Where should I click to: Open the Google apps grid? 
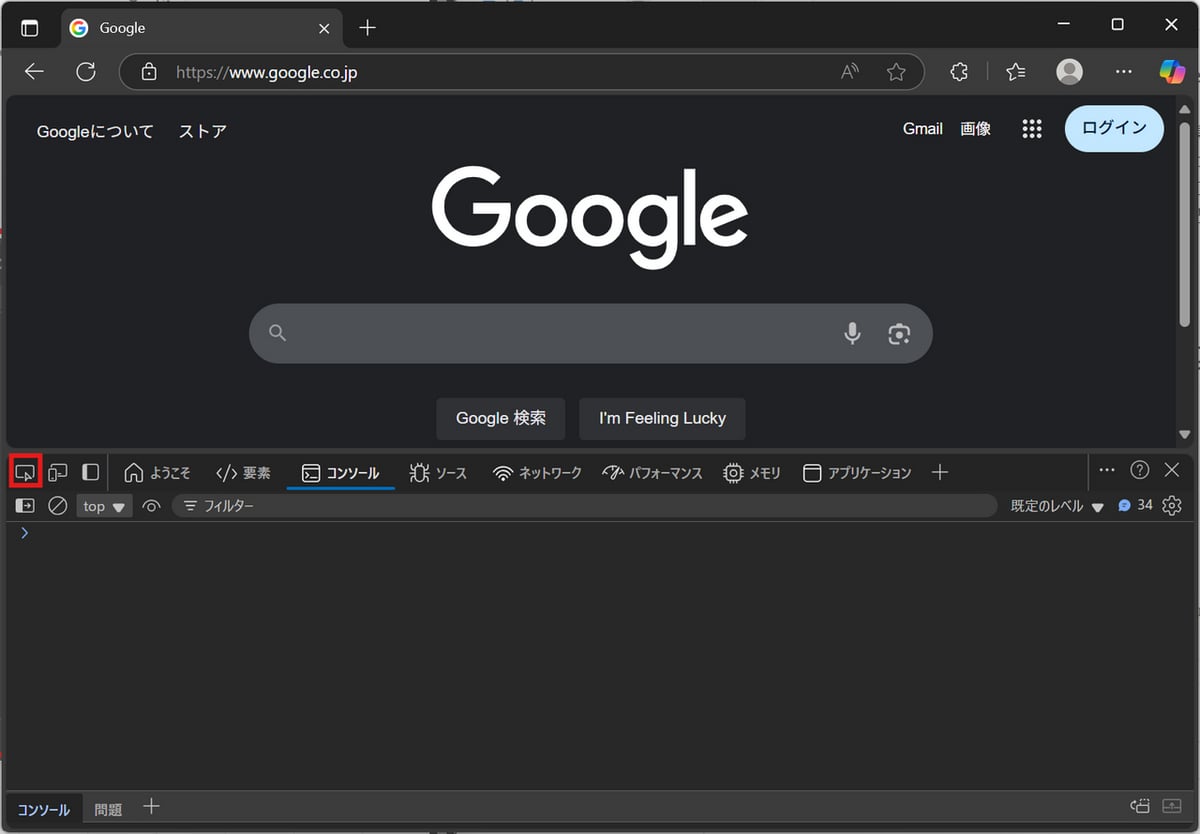1032,129
